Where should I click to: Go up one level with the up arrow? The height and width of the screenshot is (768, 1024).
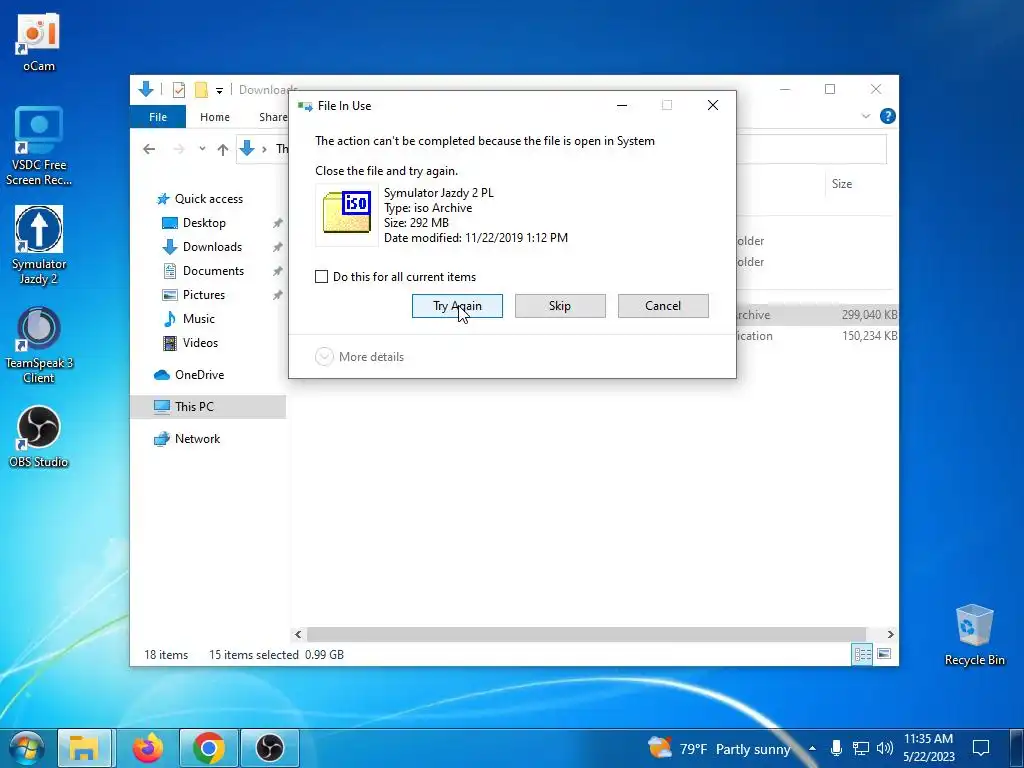[x=223, y=150]
